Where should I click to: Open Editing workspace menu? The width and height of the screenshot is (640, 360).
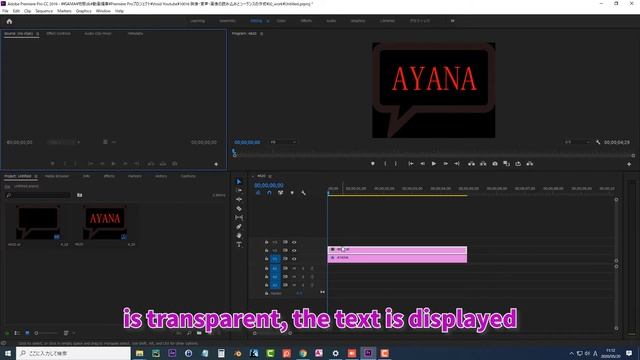click(268, 21)
